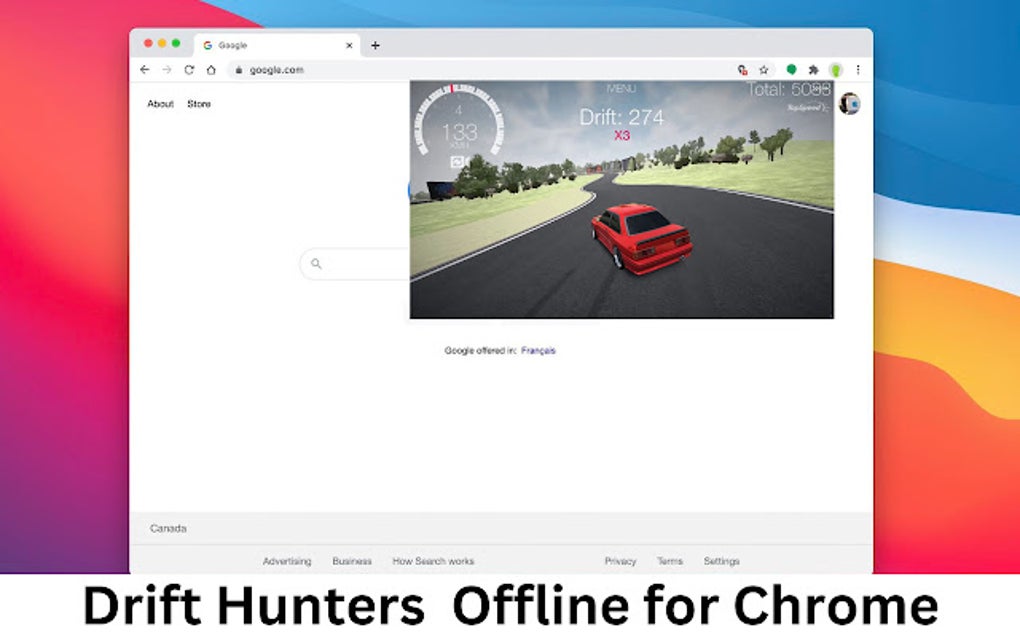Reload the current page

pyautogui.click(x=187, y=70)
